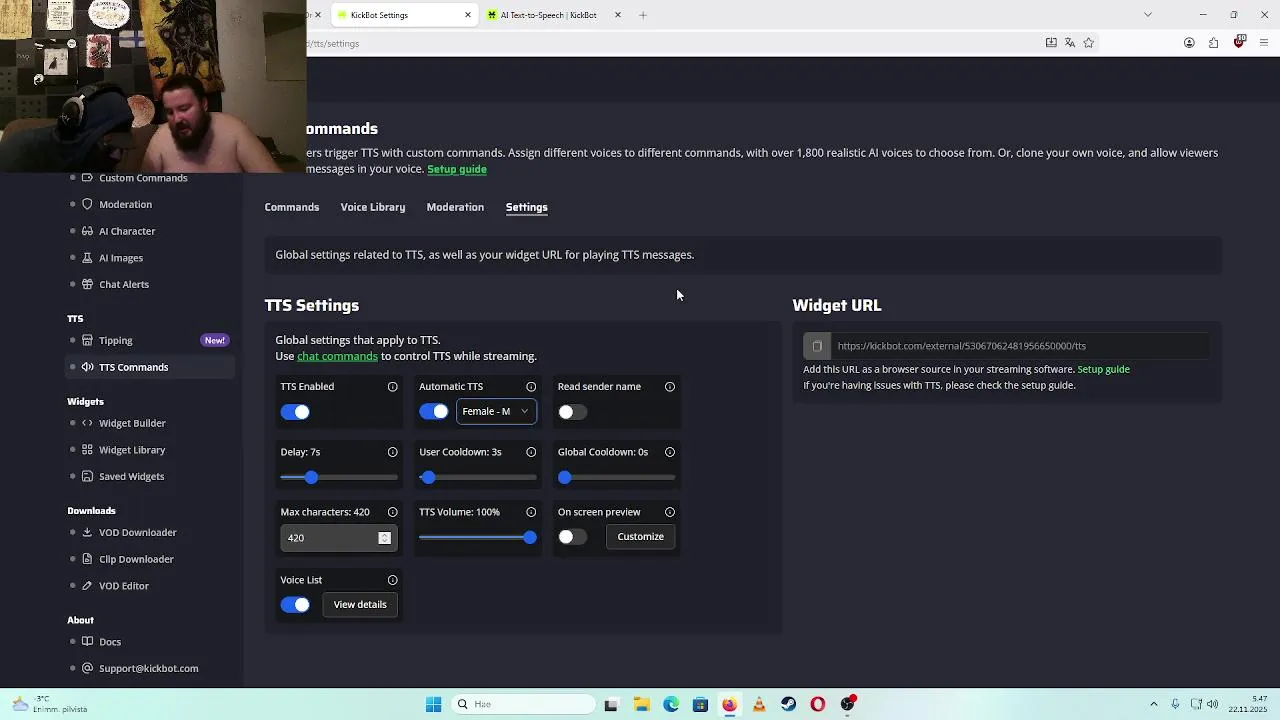The height and width of the screenshot is (720, 1280).
Task: Click the Max characters number stepper arrows
Action: 384,538
